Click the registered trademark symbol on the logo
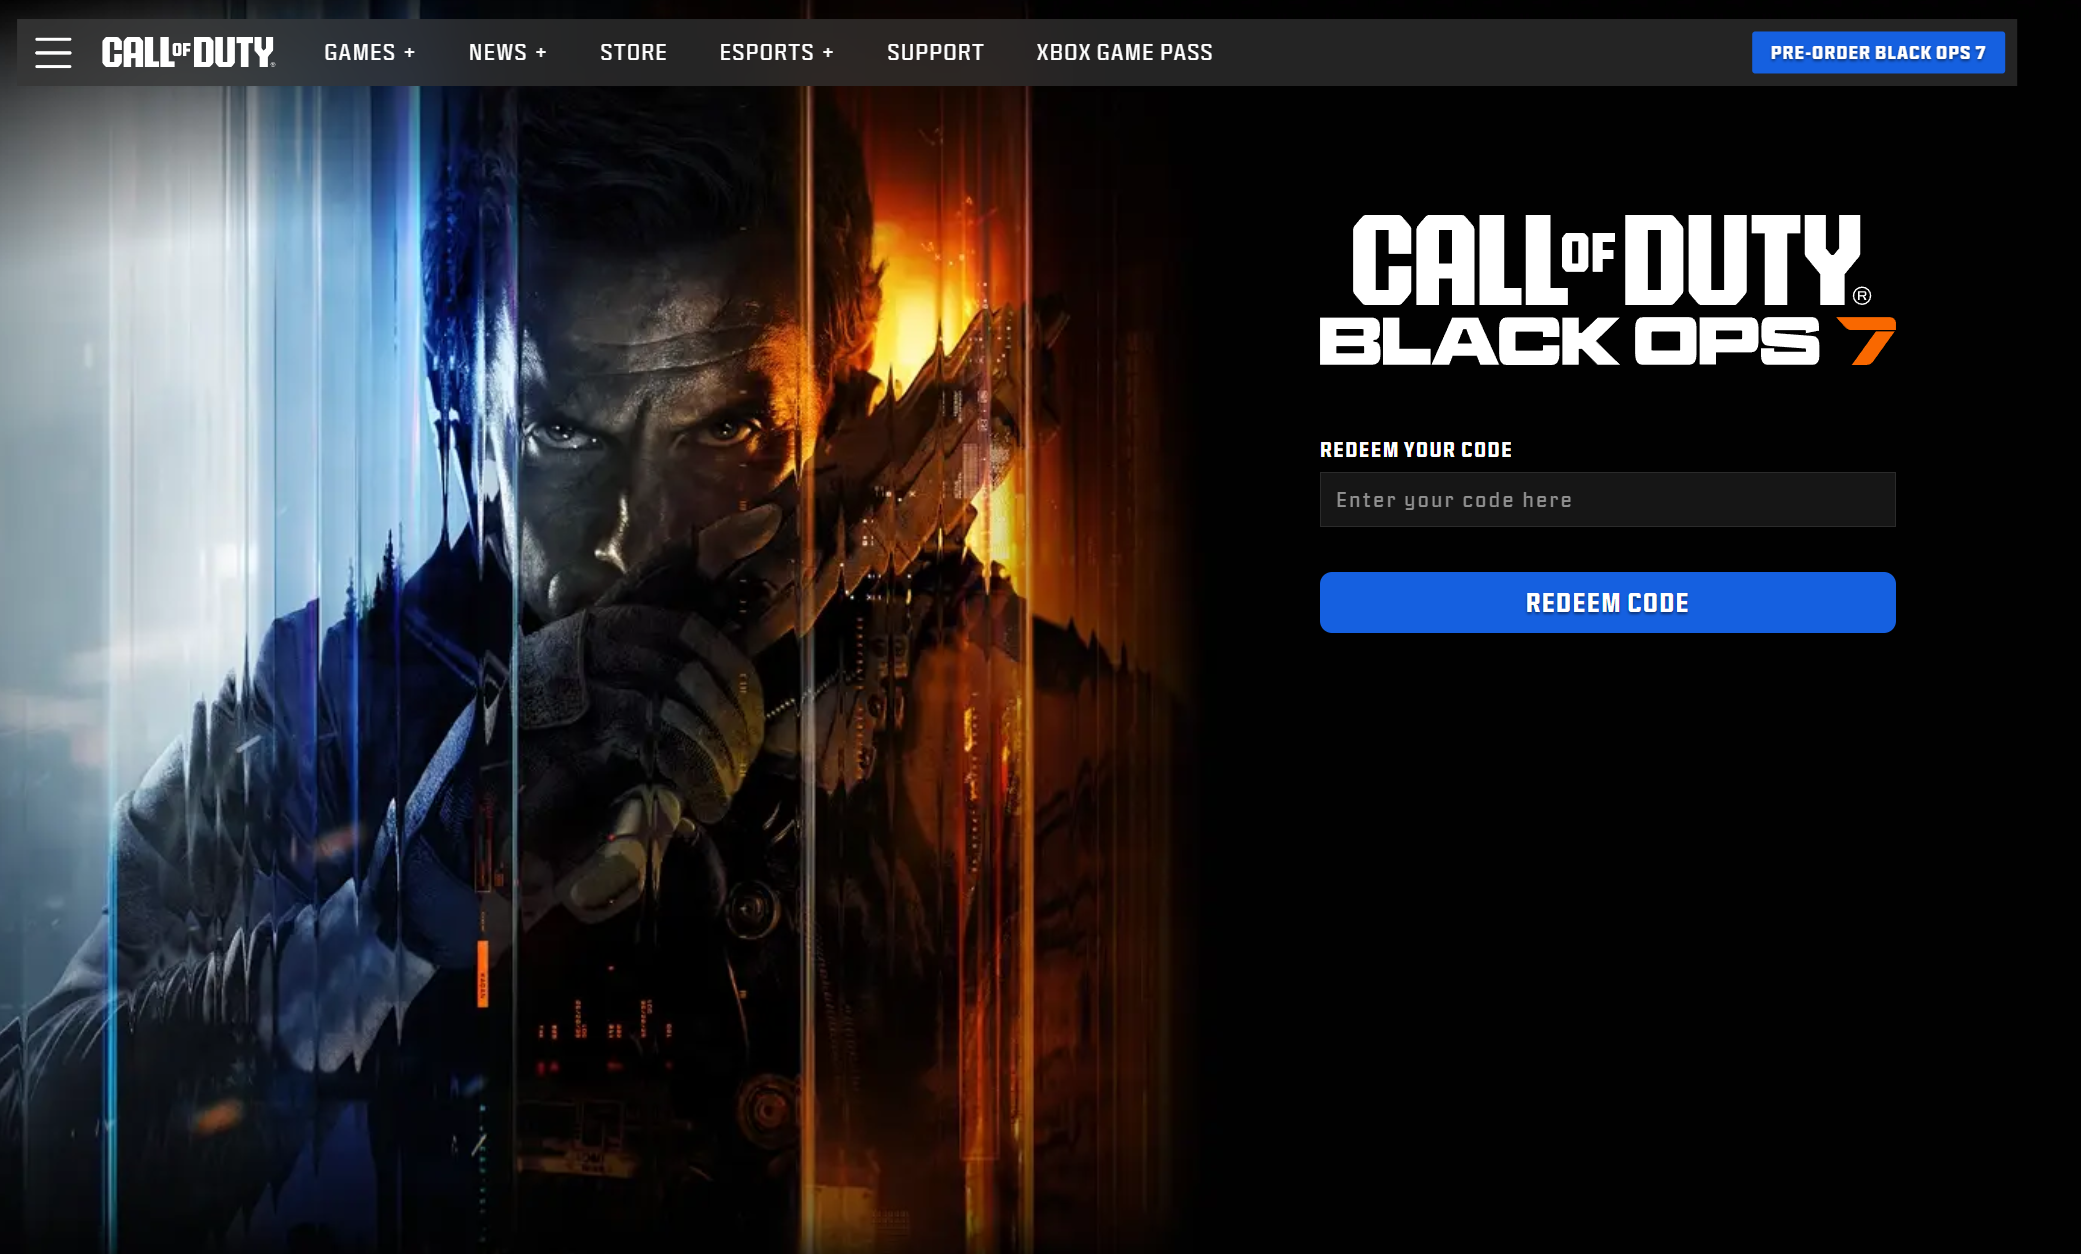The height and width of the screenshot is (1254, 2081). tap(1862, 296)
